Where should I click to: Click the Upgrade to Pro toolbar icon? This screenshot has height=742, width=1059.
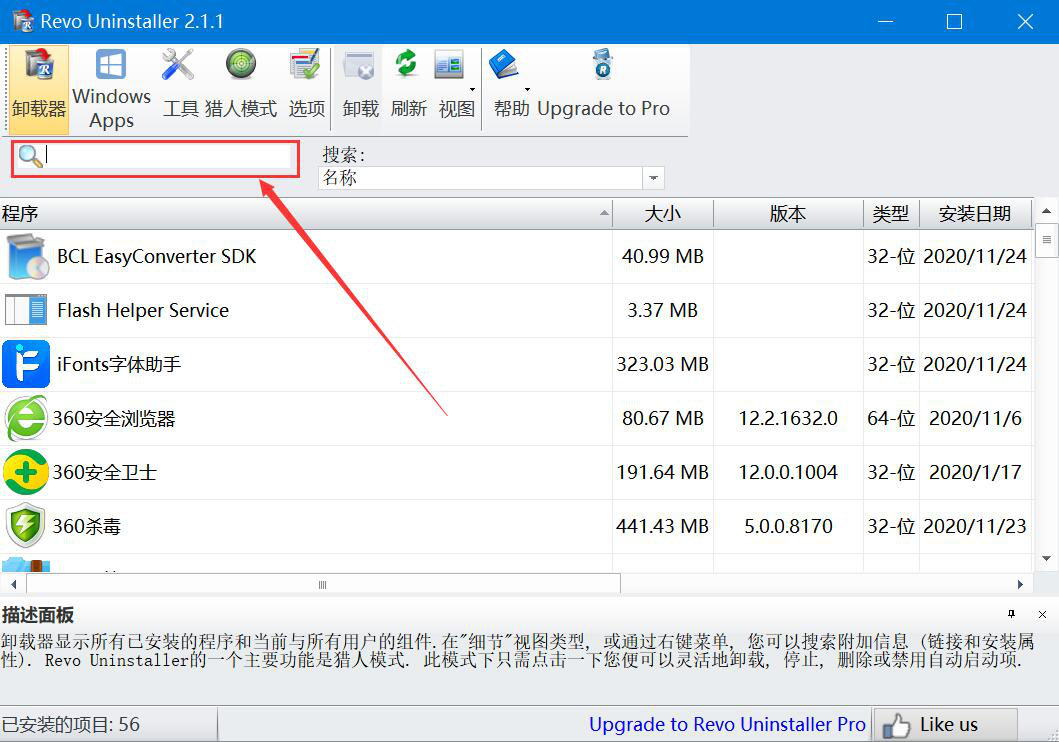602,65
